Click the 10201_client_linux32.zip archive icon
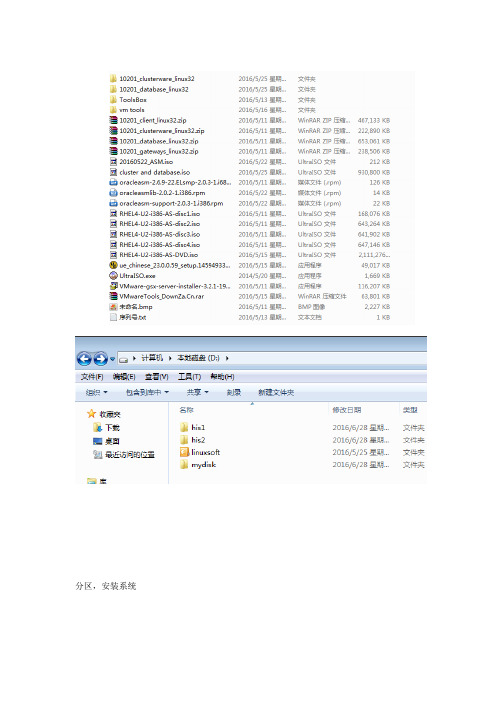Screen dimensions: 496x702 pyautogui.click(x=113, y=120)
